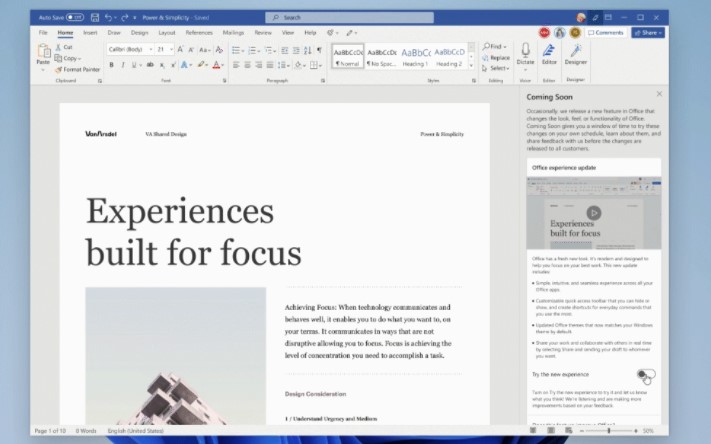Undo the last action

point(109,17)
